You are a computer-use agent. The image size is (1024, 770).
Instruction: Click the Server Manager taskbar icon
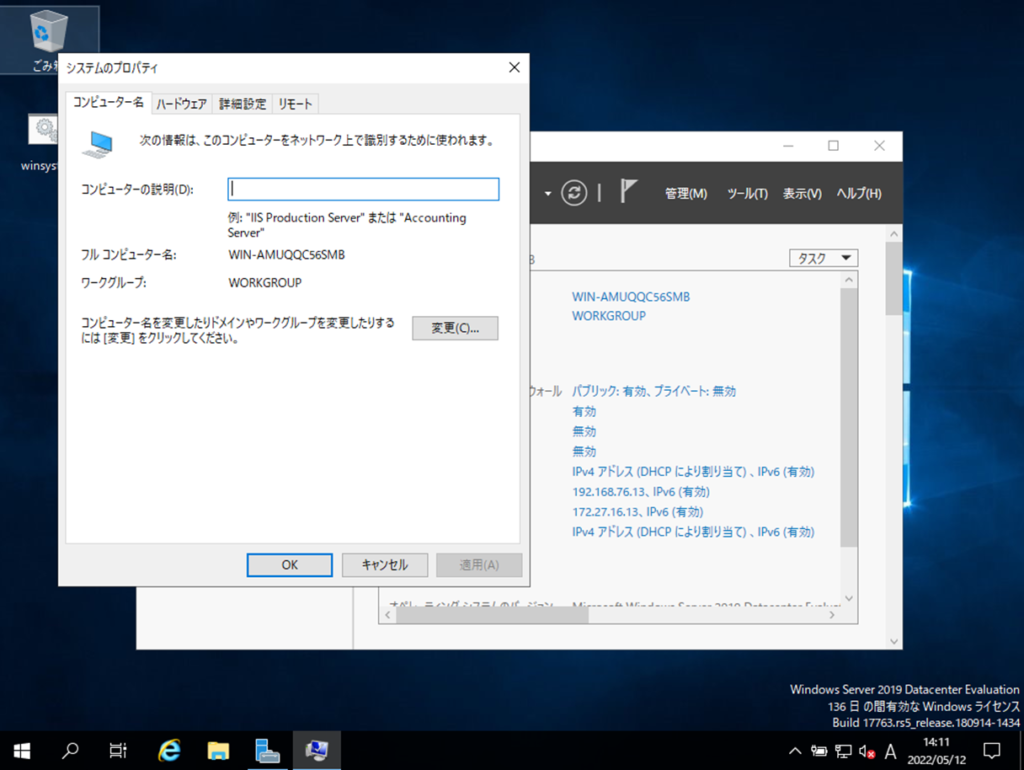[x=266, y=750]
